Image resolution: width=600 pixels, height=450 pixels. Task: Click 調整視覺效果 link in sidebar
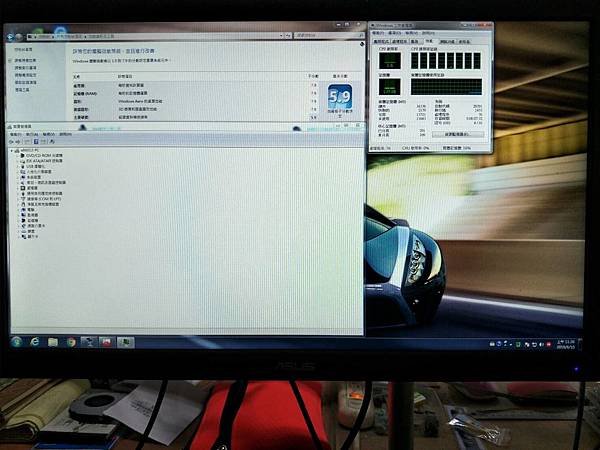tap(25, 60)
